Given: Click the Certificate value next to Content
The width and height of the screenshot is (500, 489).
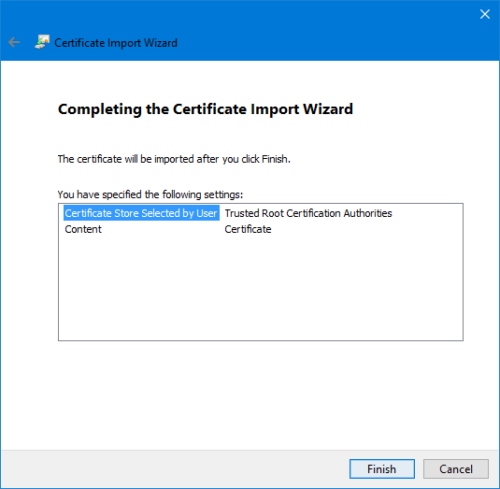Looking at the screenshot, I should pos(248,229).
